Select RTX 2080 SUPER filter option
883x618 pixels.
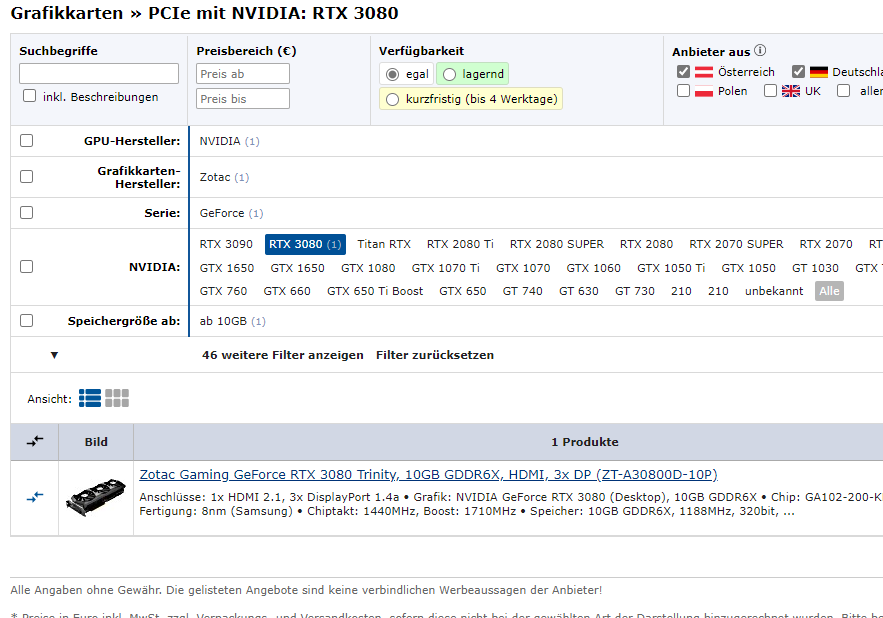(557, 244)
